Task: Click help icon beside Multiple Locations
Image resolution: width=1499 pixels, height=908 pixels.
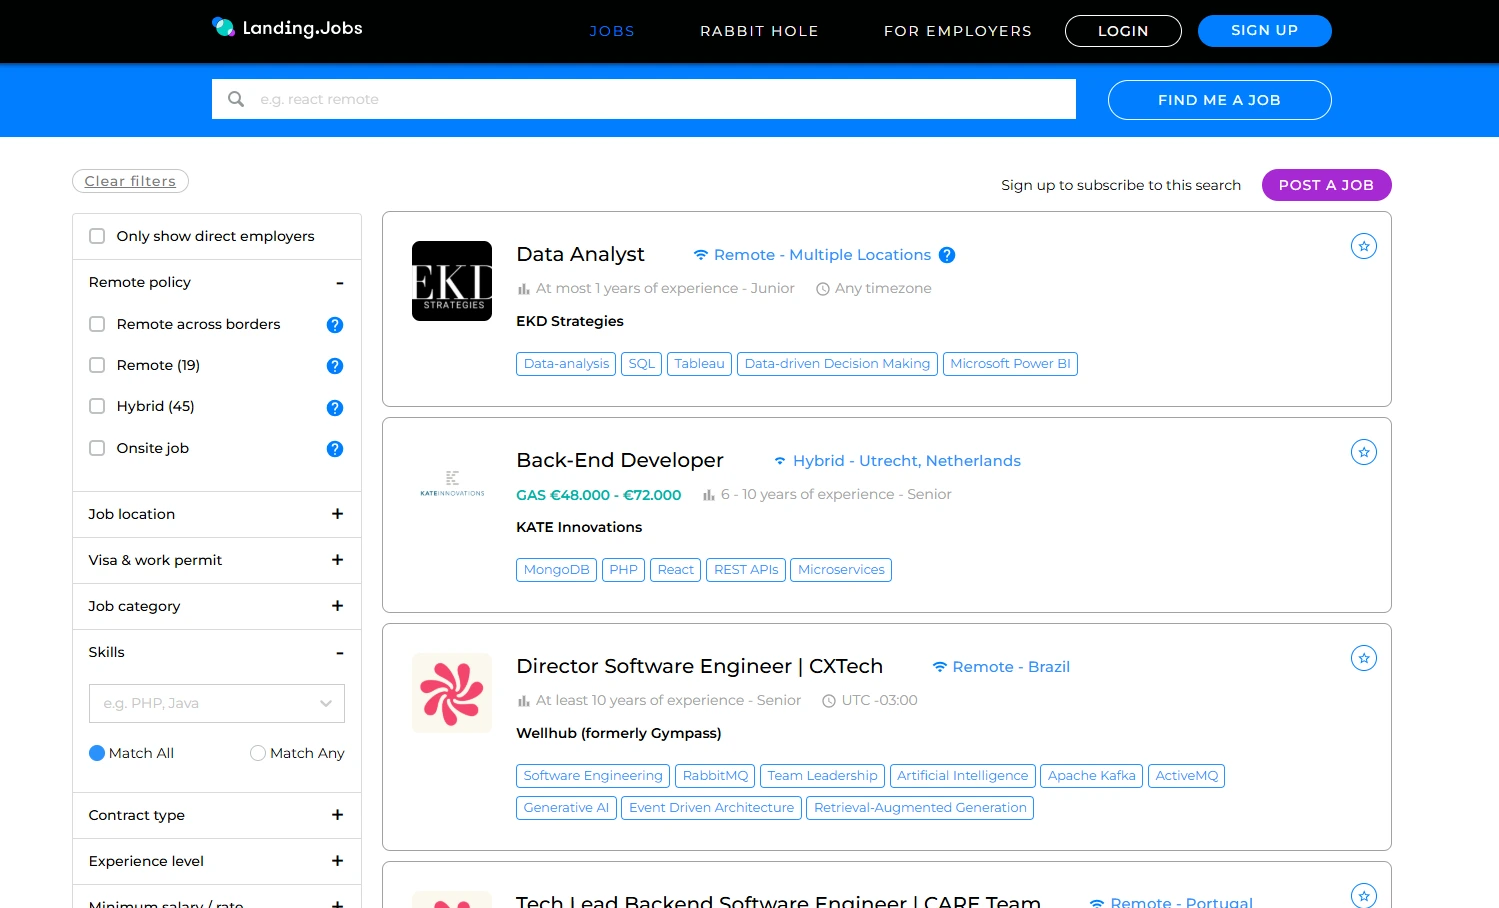Action: tap(947, 255)
